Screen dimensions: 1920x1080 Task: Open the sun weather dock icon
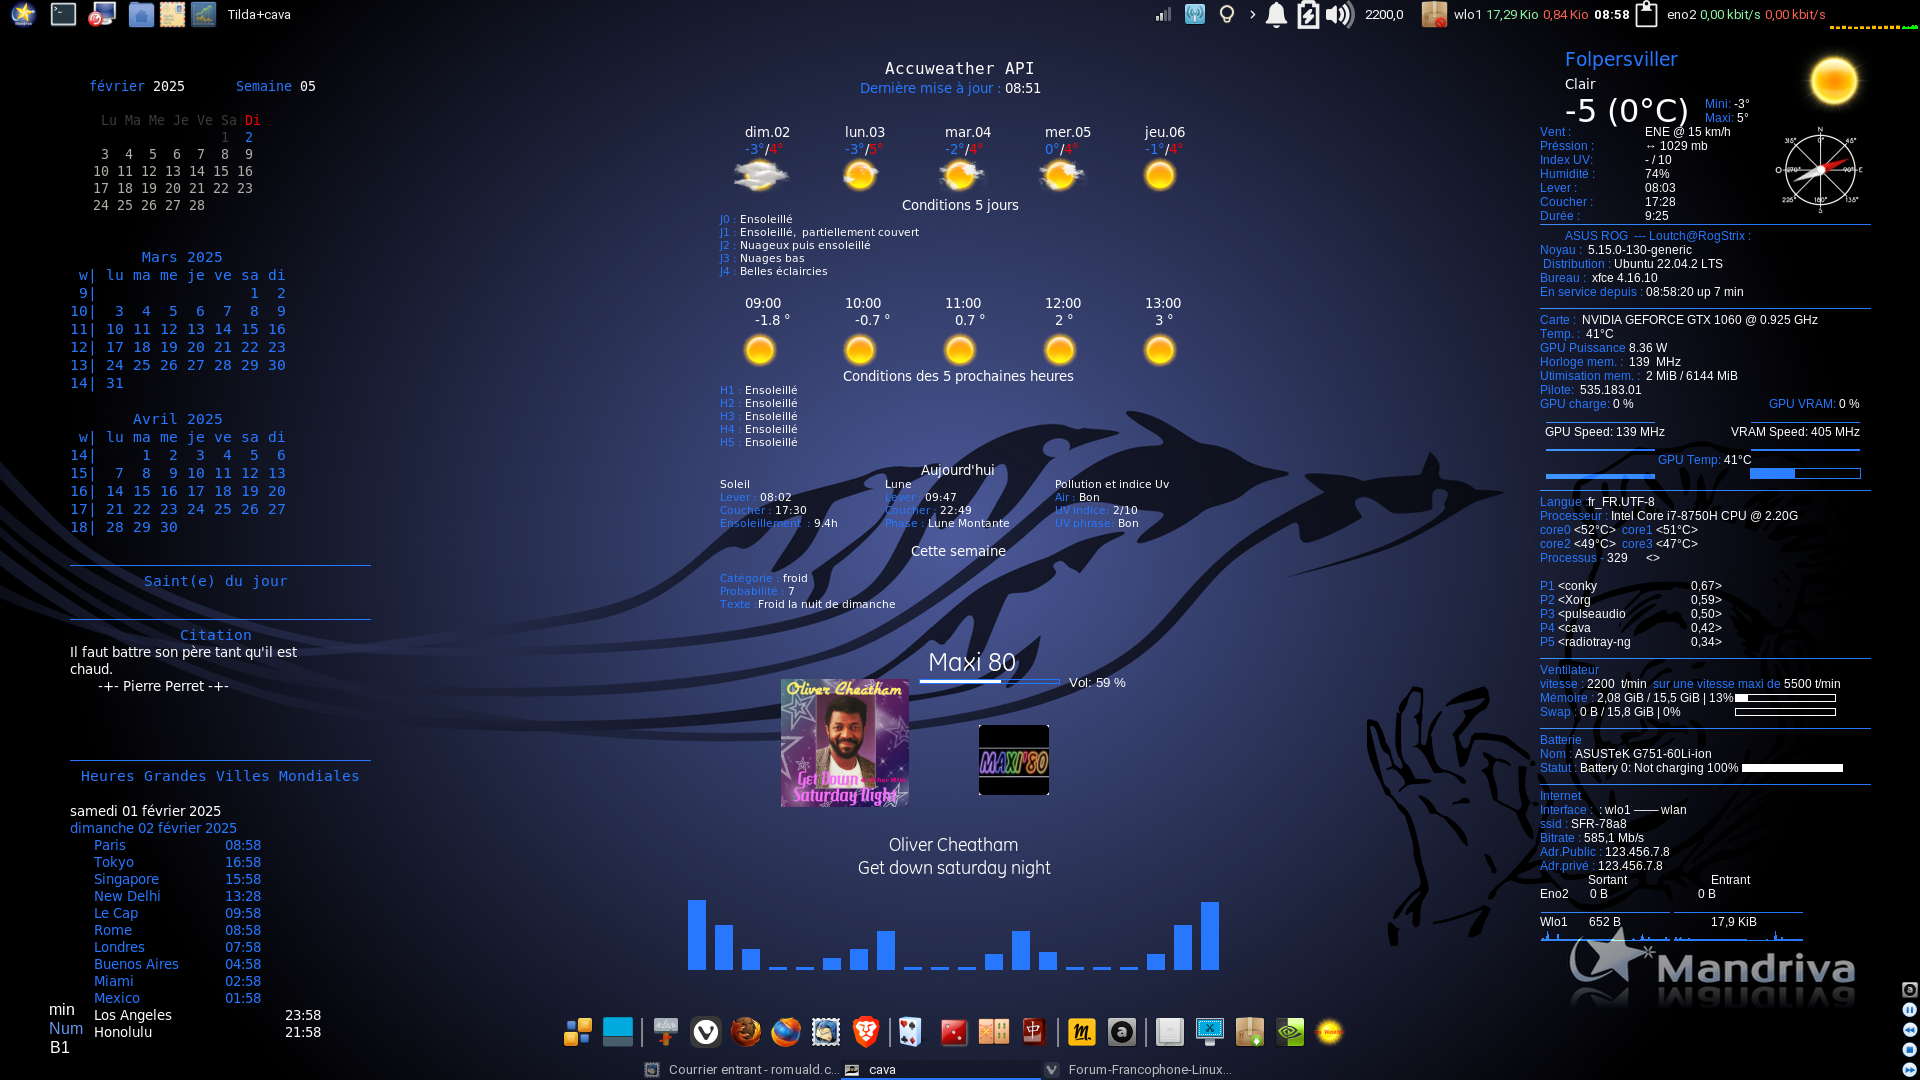[1330, 1031]
